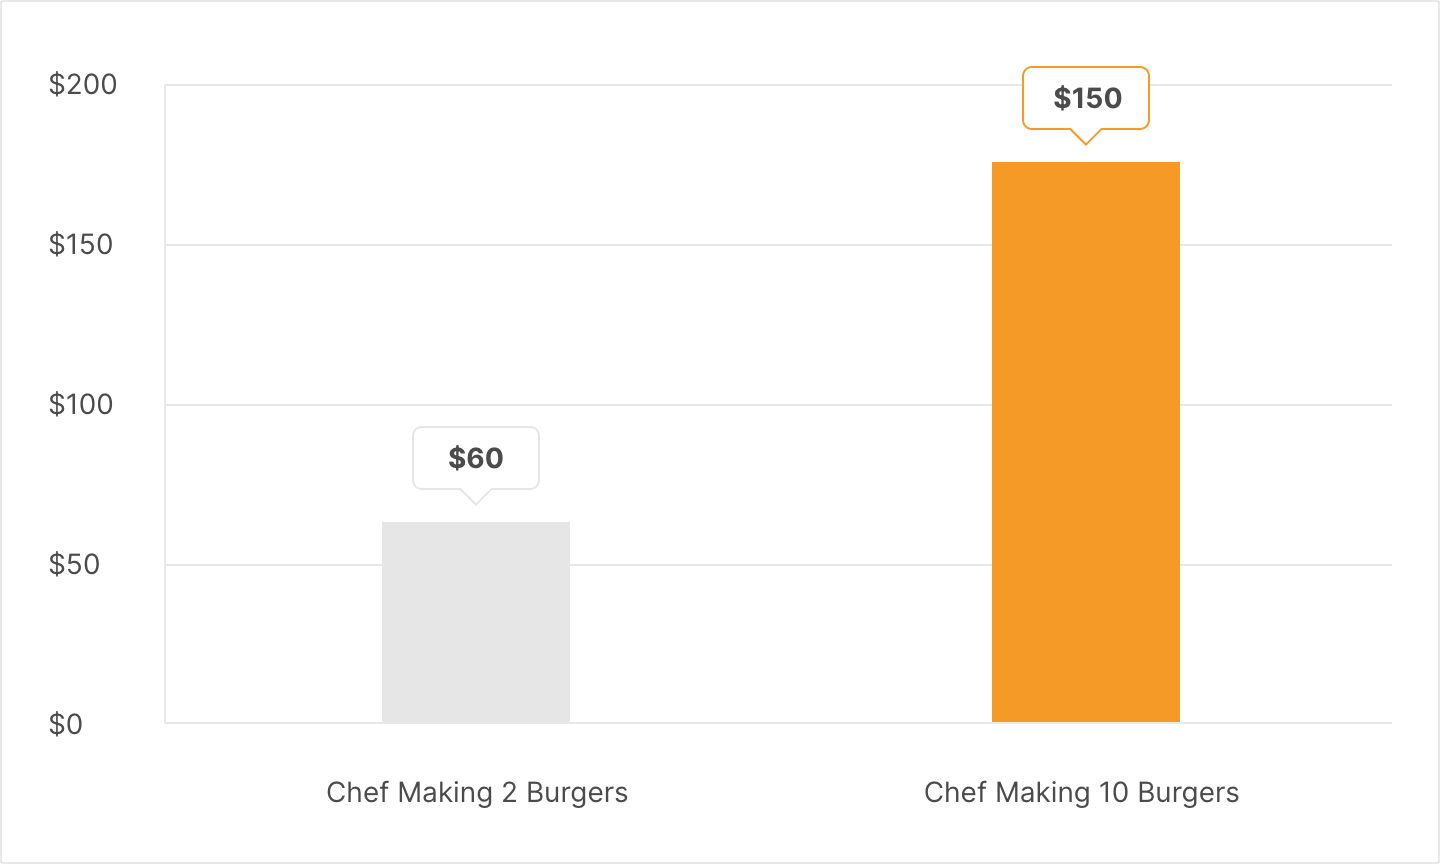
Task: Select the $150 tooltip label
Action: point(1087,98)
